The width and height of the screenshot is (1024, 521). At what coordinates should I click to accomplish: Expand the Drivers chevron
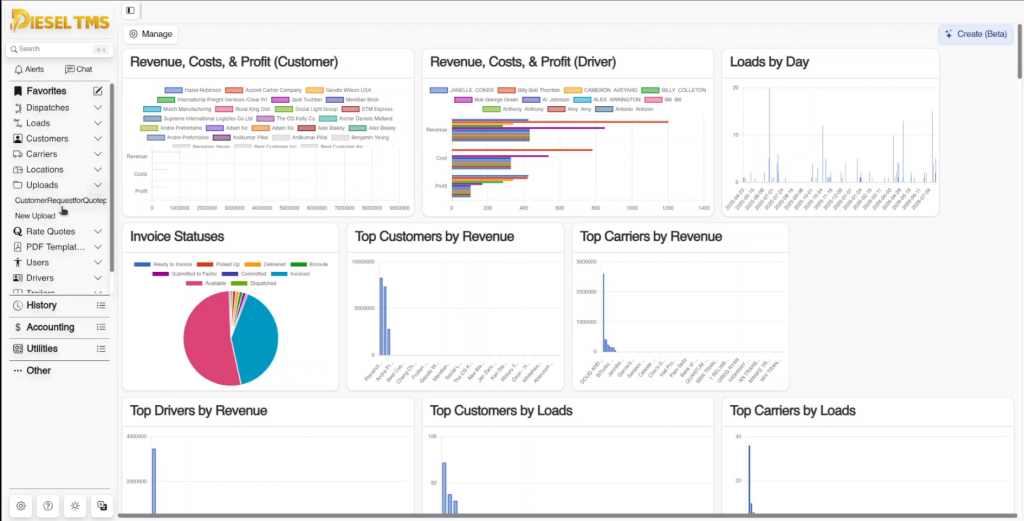click(97, 278)
